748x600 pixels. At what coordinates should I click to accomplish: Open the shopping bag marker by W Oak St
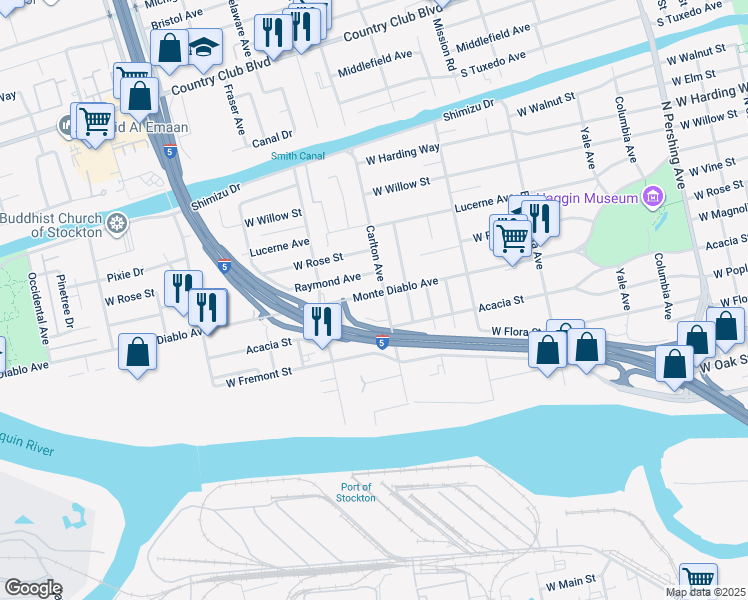[674, 364]
